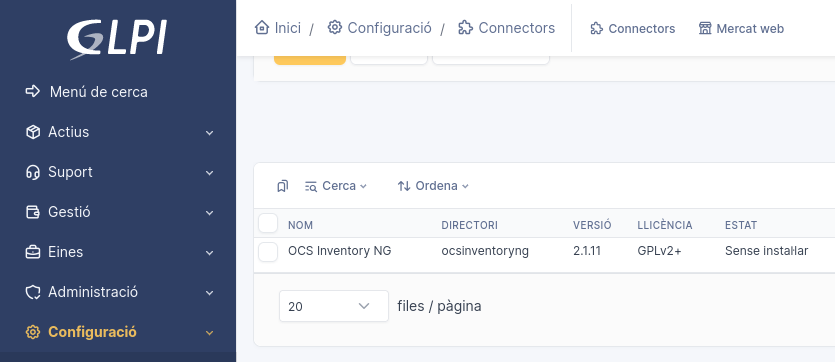Click the Mercat web shop icon

705,28
